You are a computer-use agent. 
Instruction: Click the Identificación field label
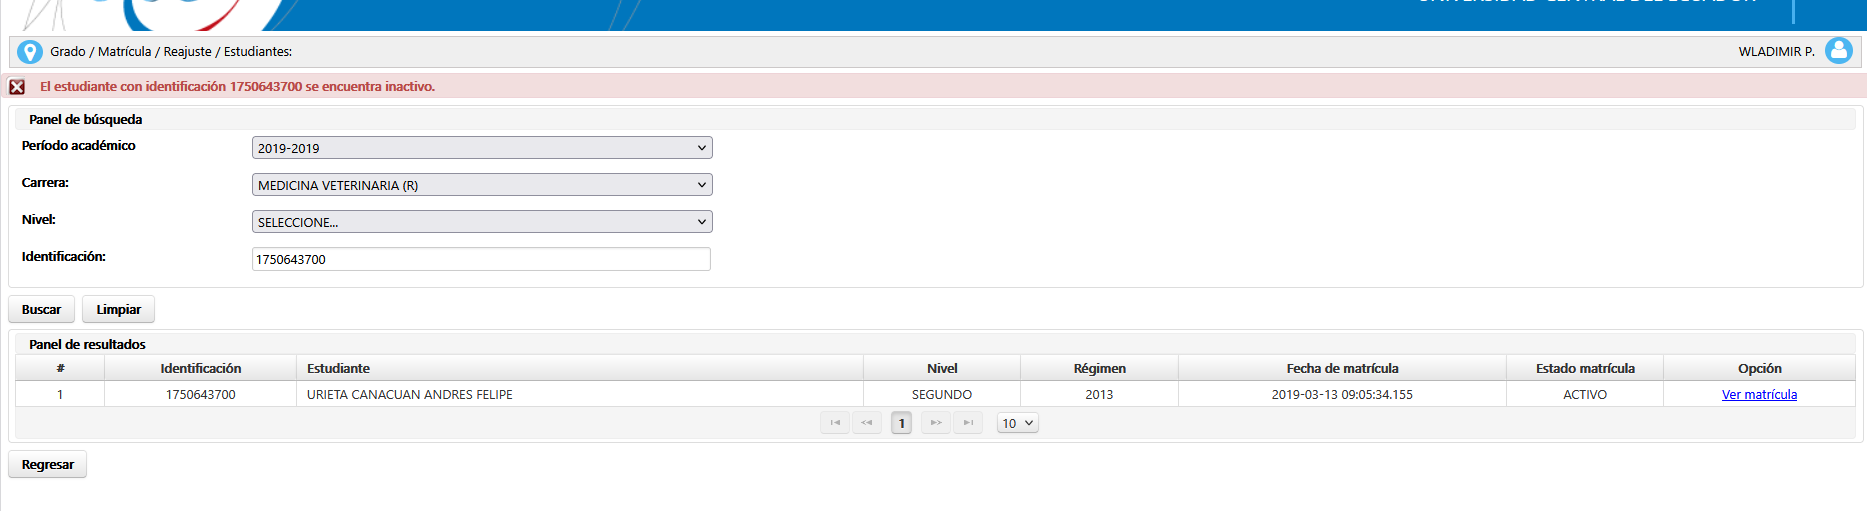click(x=64, y=257)
